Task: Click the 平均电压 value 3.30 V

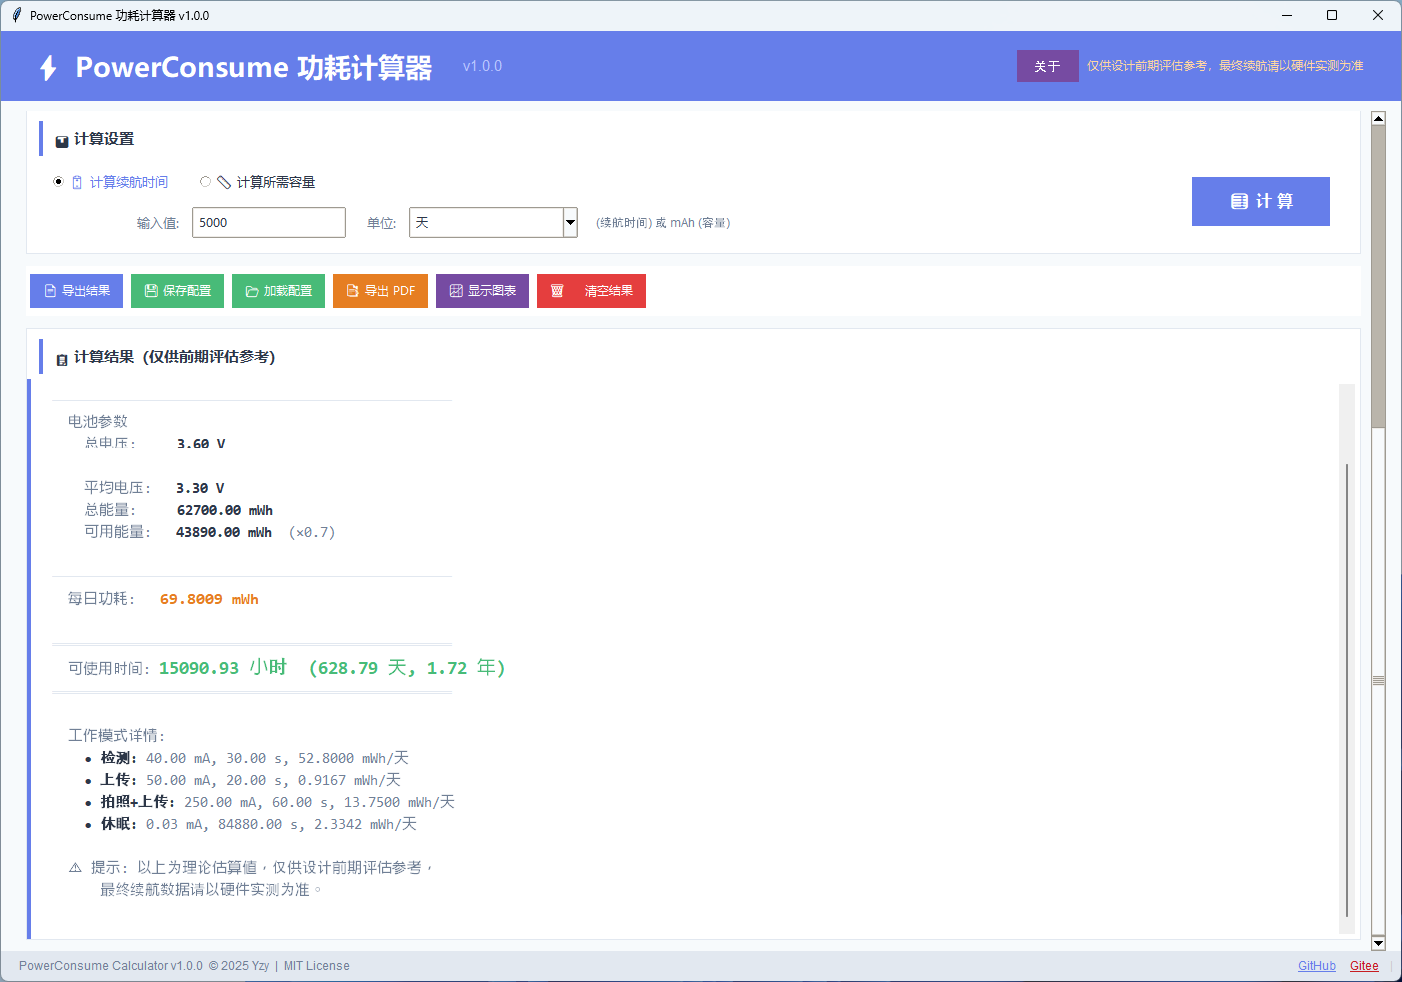Action: pos(200,488)
